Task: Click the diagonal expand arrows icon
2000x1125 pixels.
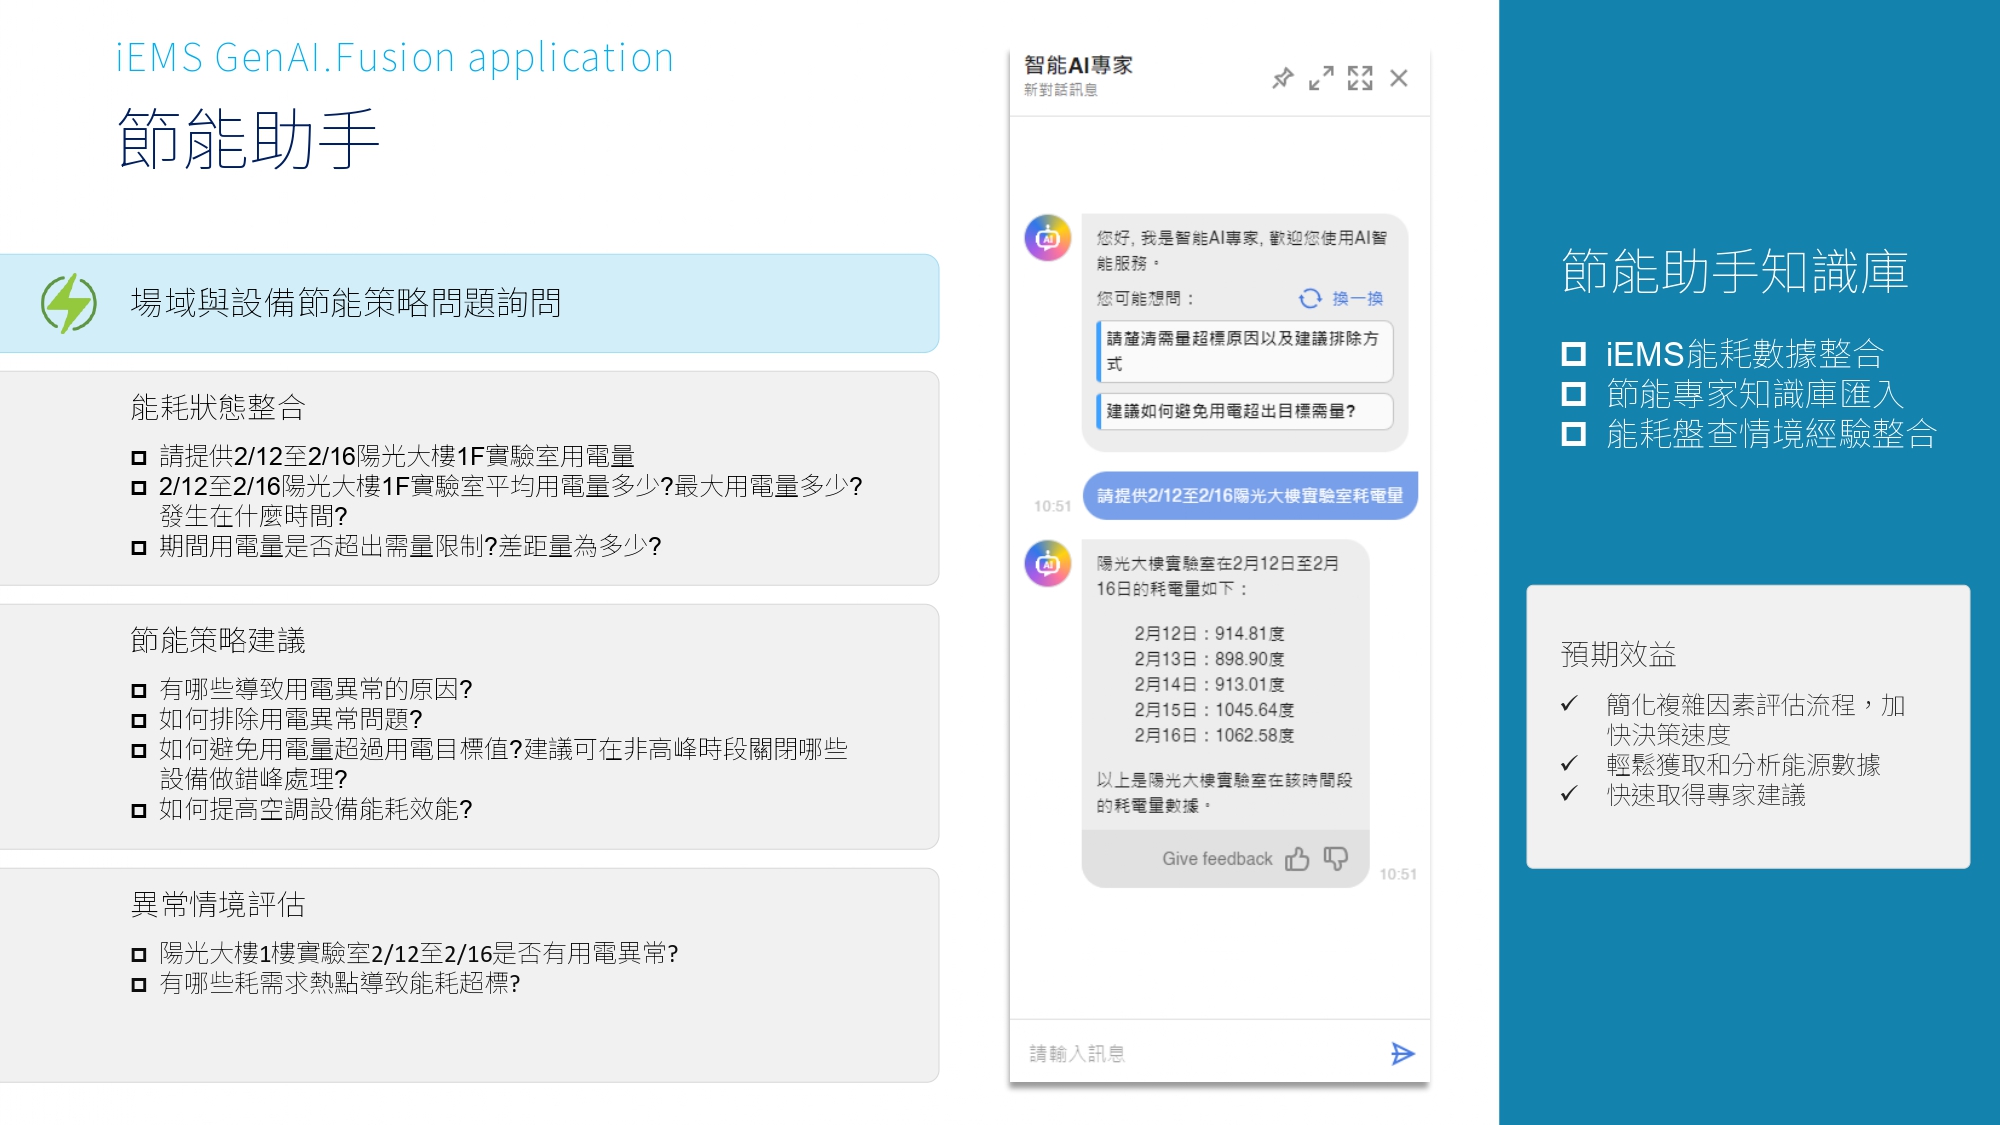Action: 1320,78
